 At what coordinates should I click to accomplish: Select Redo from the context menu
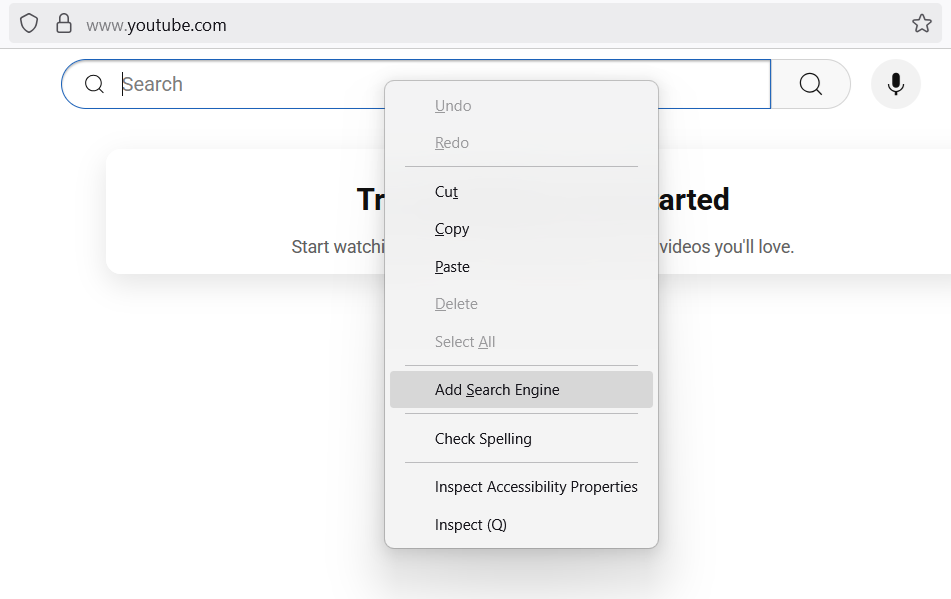click(x=451, y=142)
